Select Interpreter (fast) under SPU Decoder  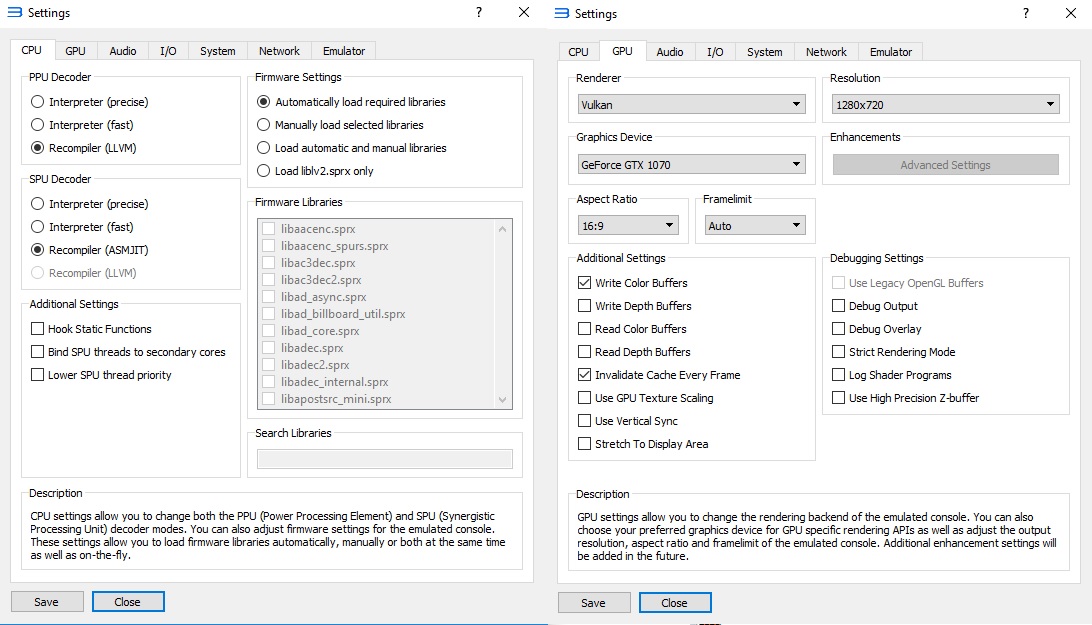pos(38,227)
